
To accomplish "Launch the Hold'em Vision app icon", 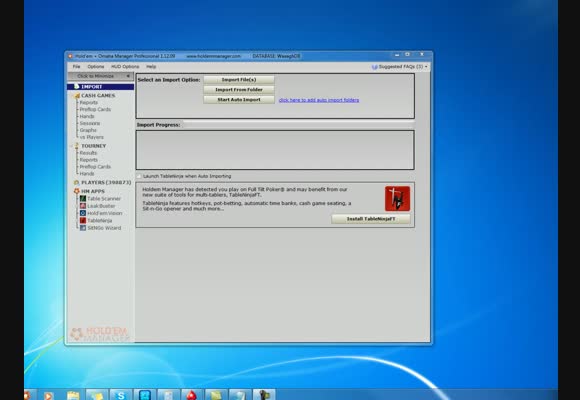I will tap(83, 213).
